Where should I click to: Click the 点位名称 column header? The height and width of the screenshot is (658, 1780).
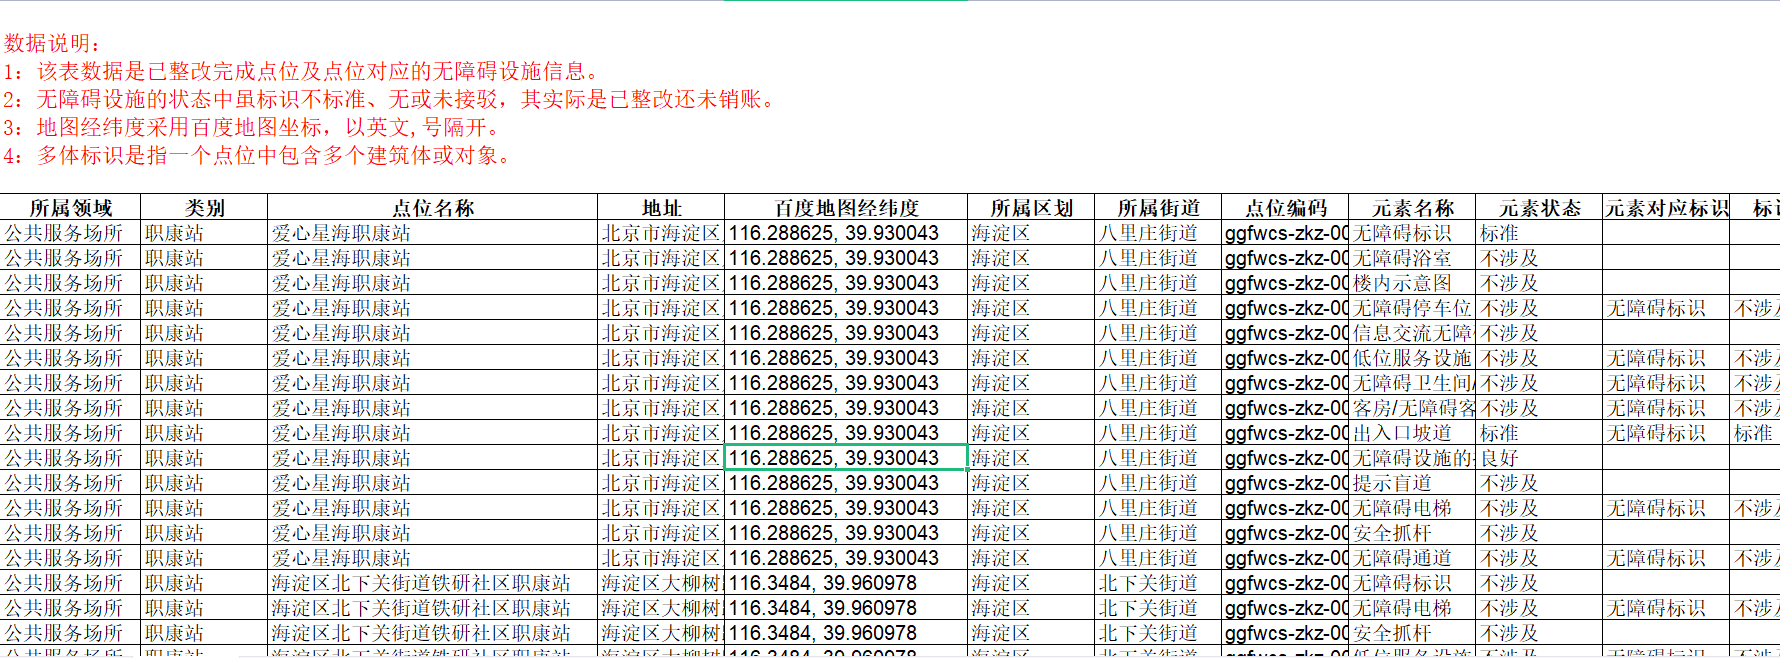pyautogui.click(x=432, y=208)
